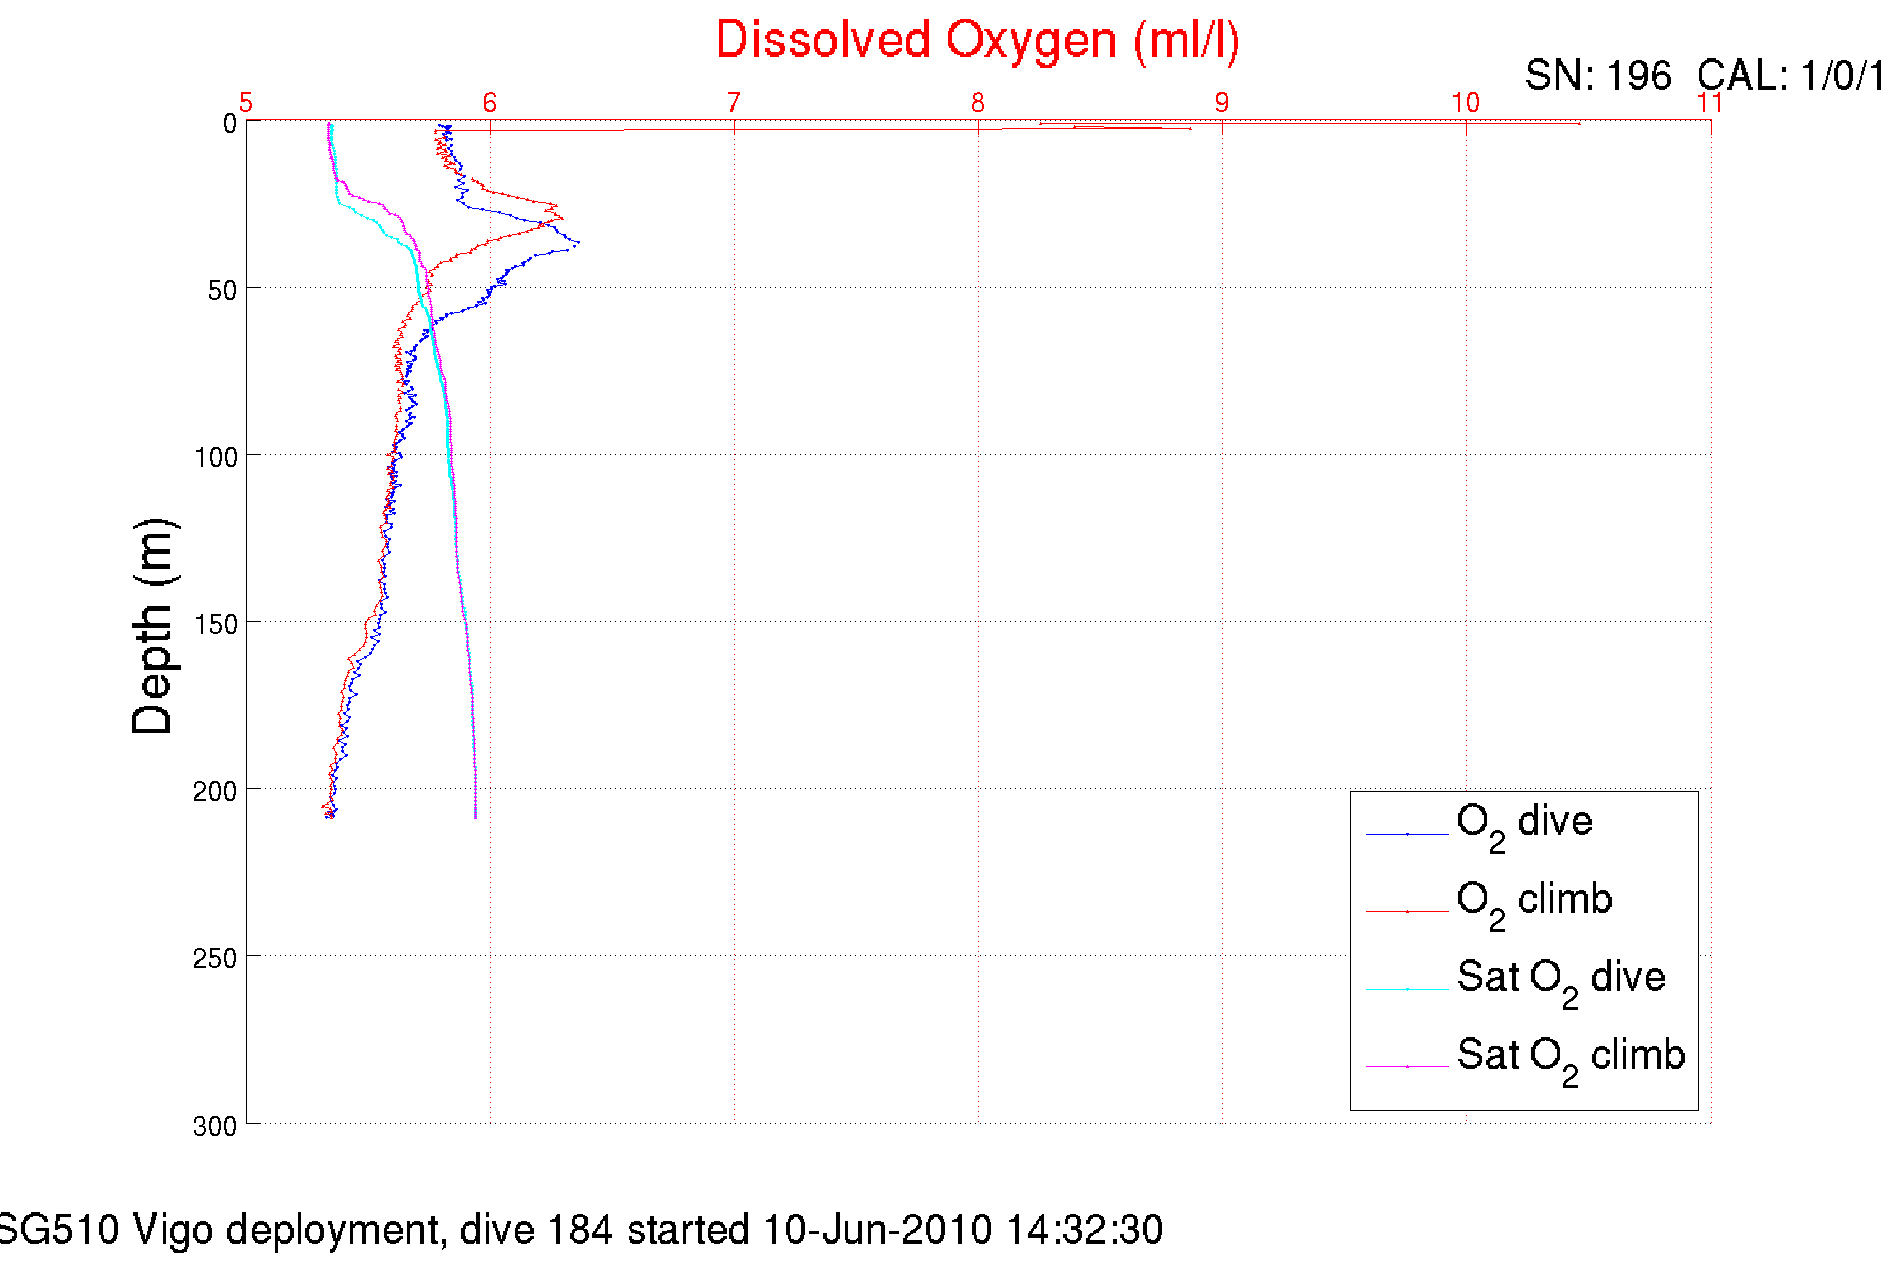Click the cyan Sat O2 dive legend line
The image size is (1891, 1262).
[x=1407, y=989]
